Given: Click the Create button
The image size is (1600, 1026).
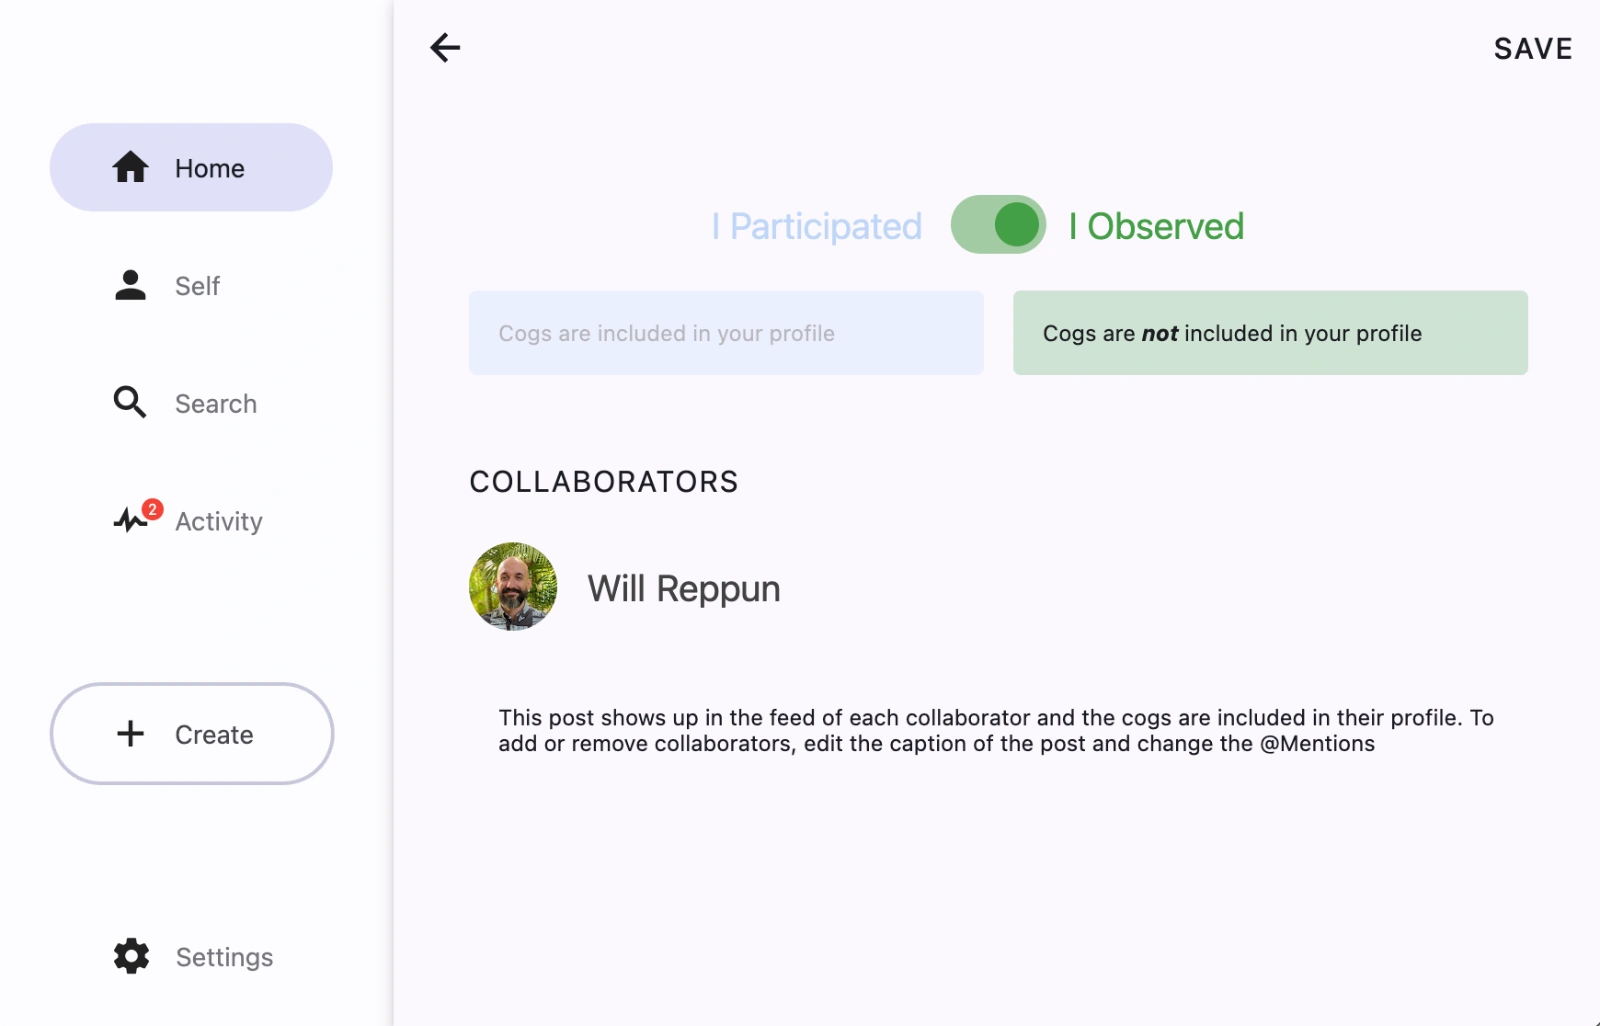Looking at the screenshot, I should coord(190,734).
